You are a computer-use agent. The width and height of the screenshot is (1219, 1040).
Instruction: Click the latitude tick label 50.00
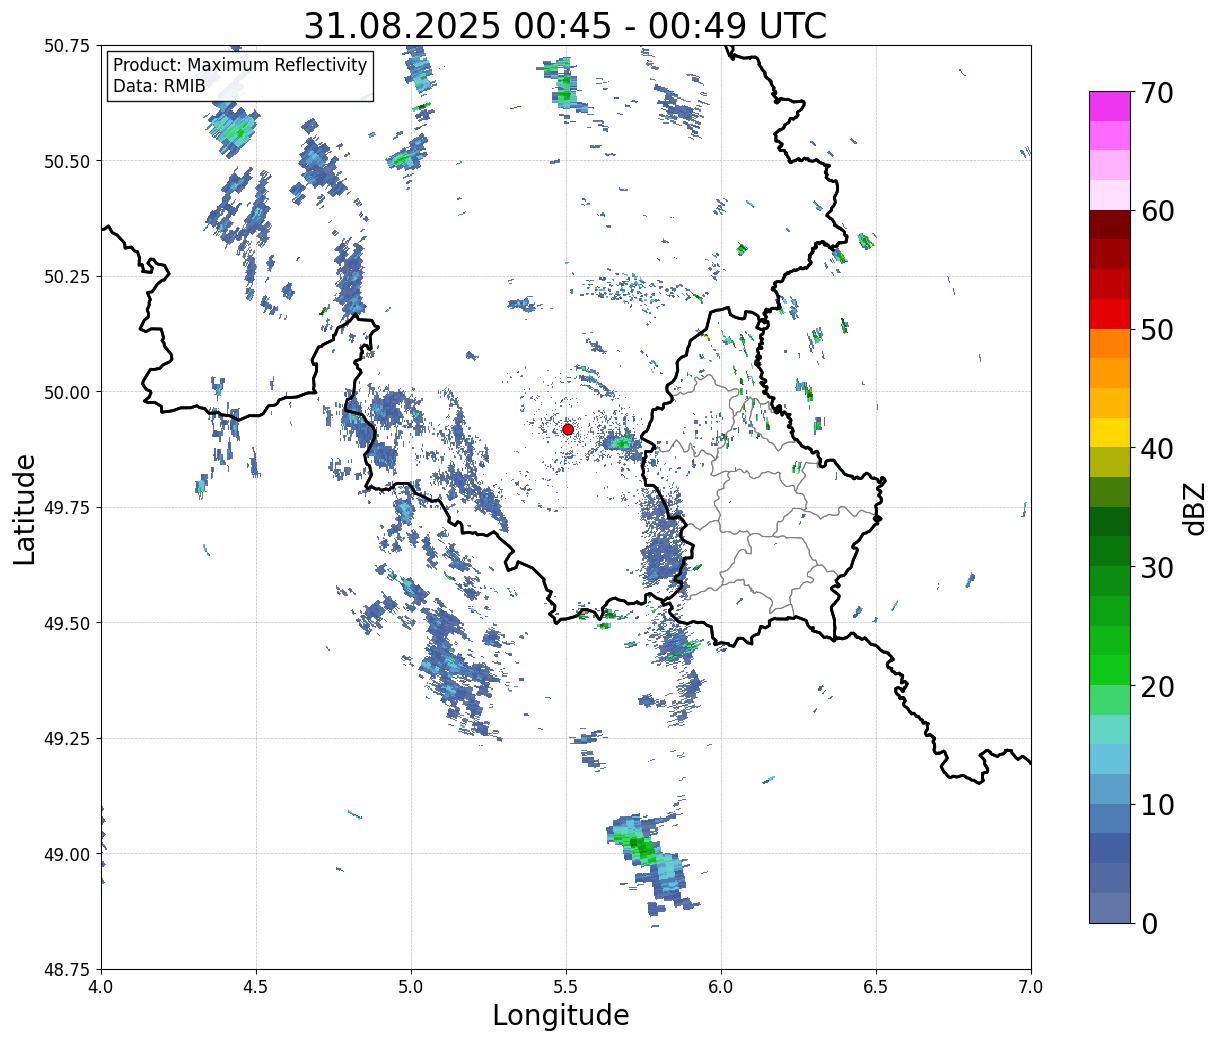tap(67, 392)
